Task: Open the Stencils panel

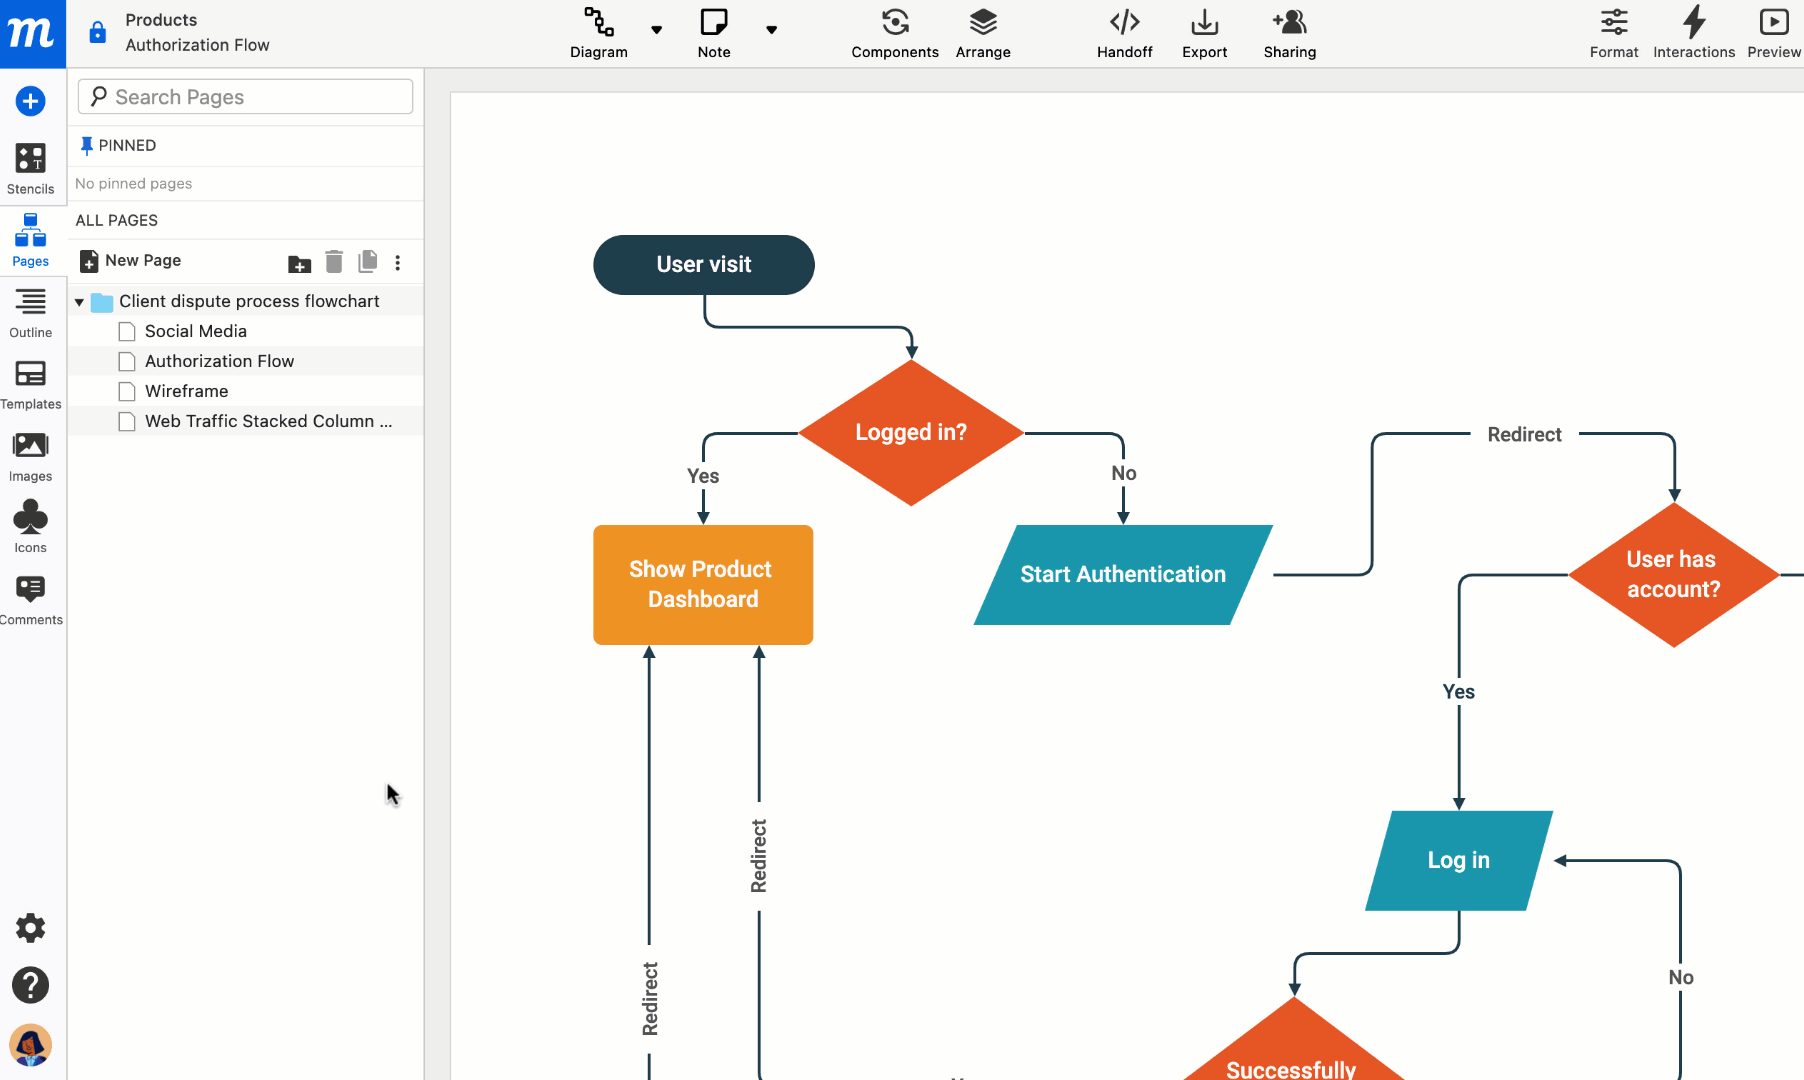Action: coord(30,168)
